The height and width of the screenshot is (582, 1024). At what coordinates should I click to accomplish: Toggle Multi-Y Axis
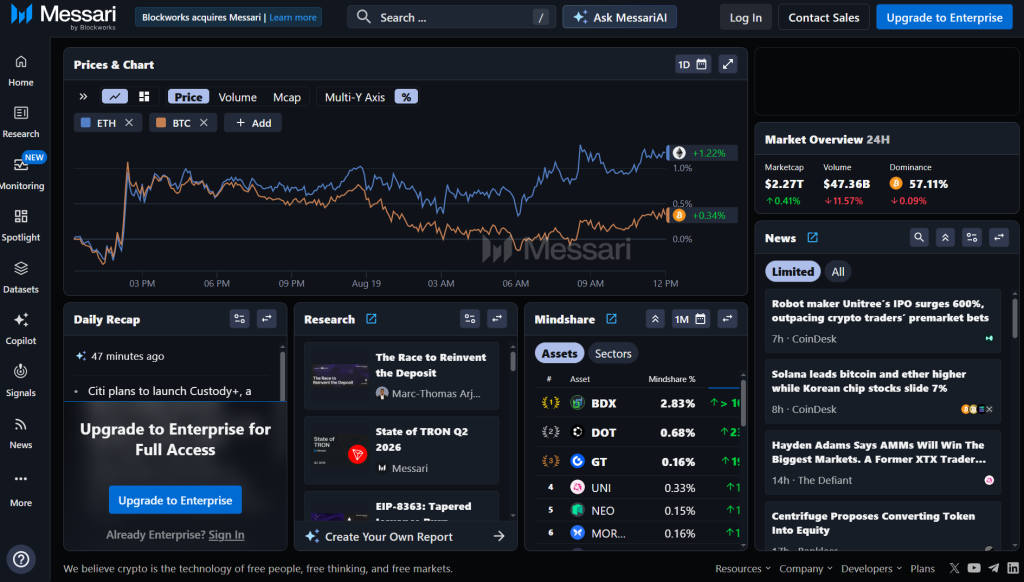[x=355, y=97]
